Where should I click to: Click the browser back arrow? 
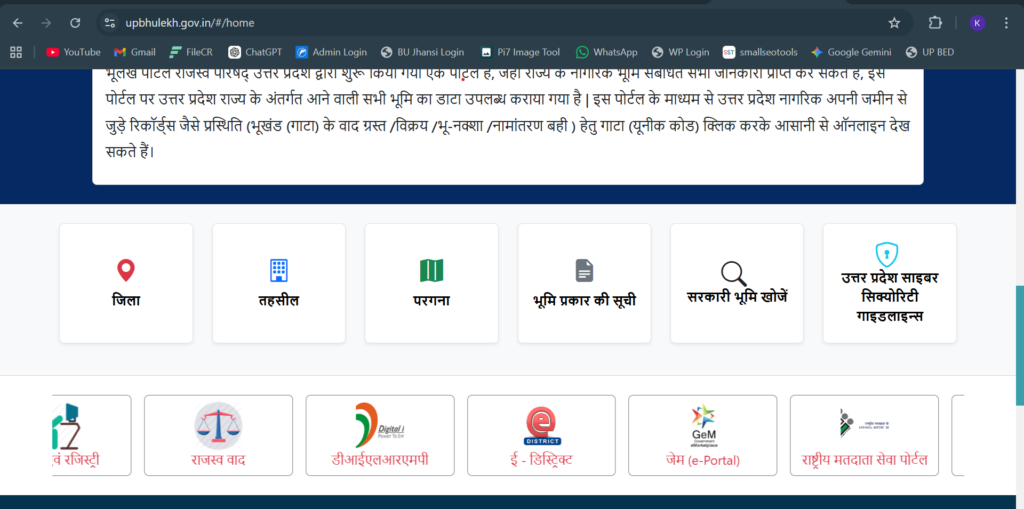(x=18, y=23)
